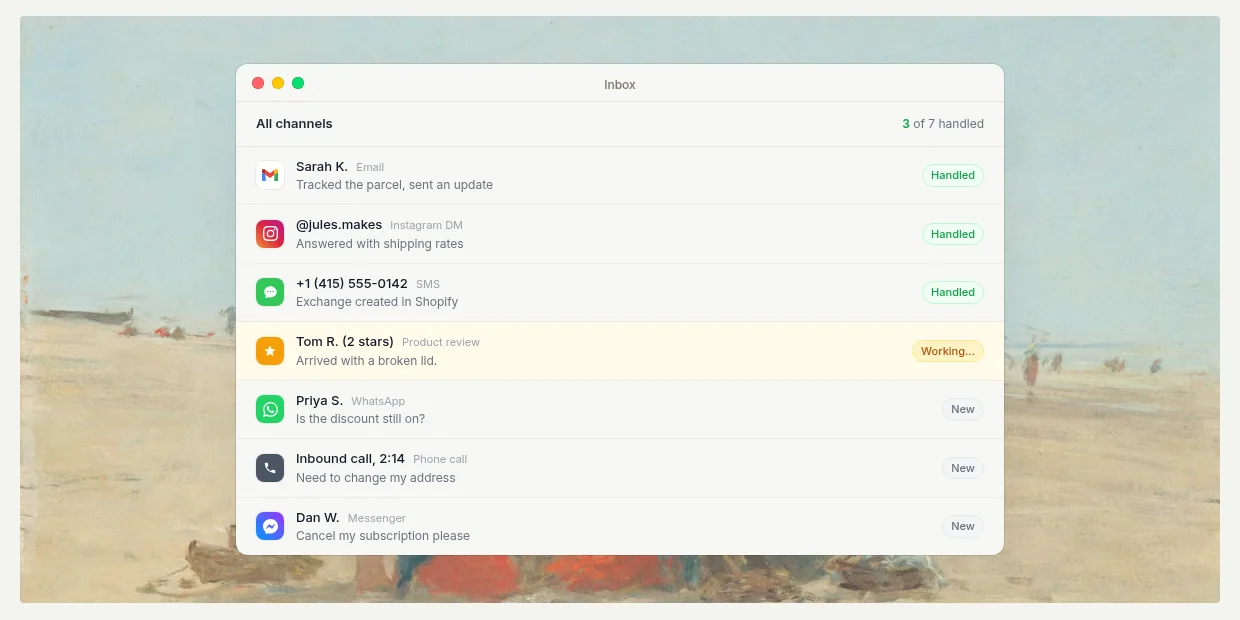Click the All channels heading
This screenshot has width=1240, height=620.
pos(294,124)
